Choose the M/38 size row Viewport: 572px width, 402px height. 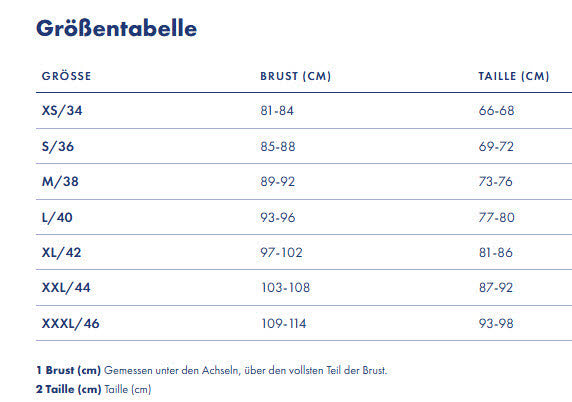(304, 182)
